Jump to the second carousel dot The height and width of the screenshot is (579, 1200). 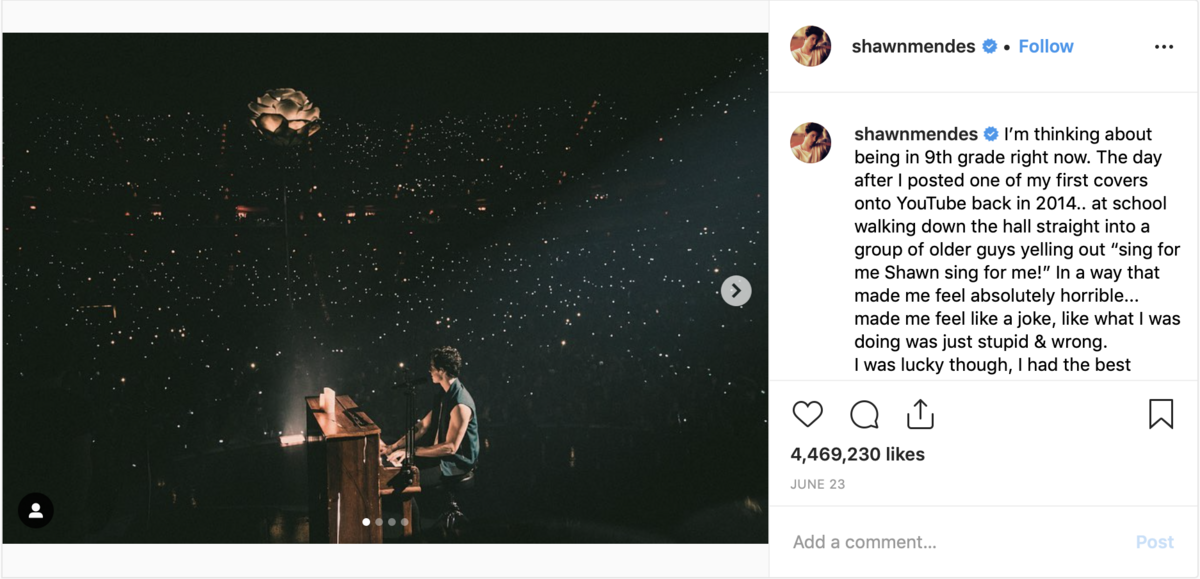tap(379, 522)
